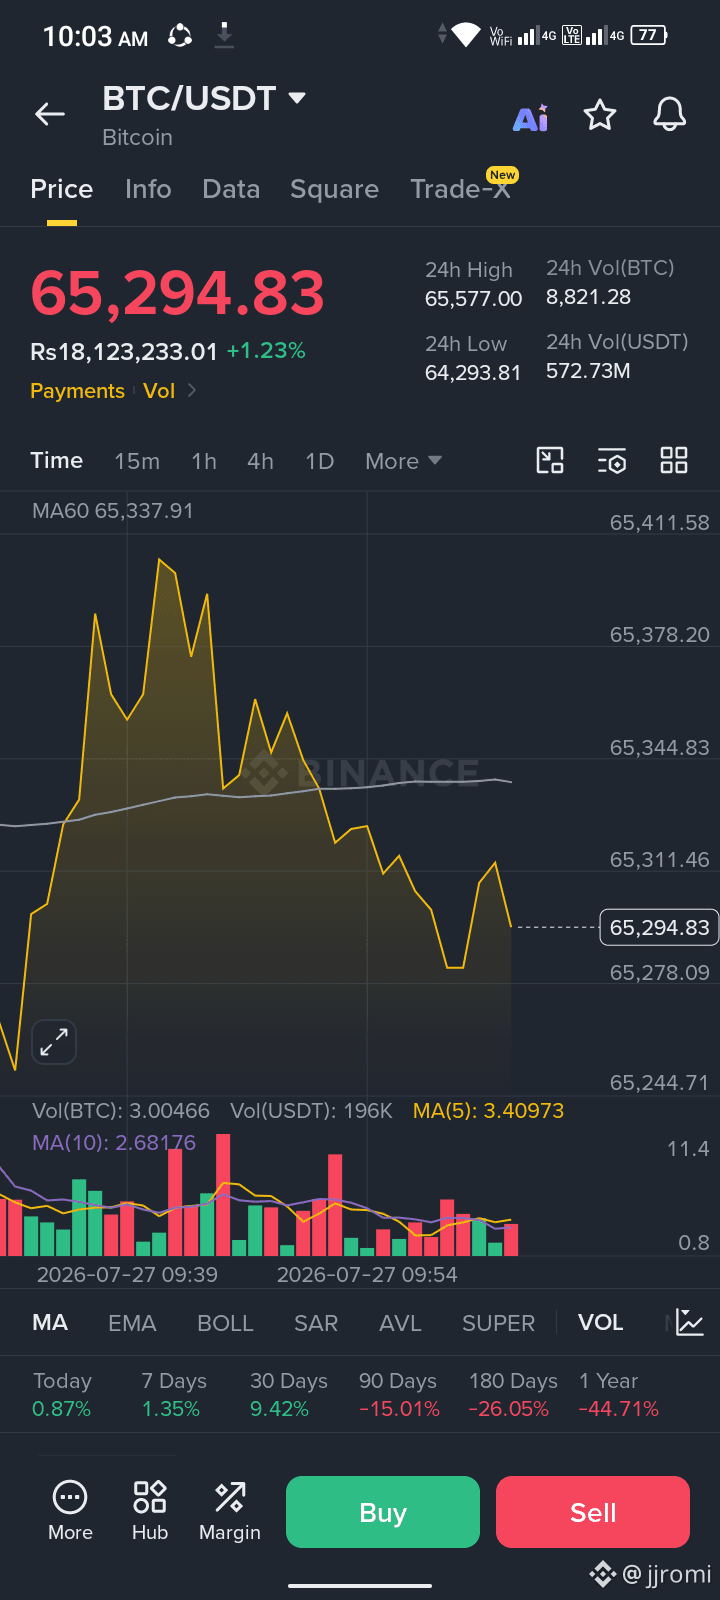
Task: Tap the MA60 65,337.91 label
Action: pyautogui.click(x=113, y=511)
